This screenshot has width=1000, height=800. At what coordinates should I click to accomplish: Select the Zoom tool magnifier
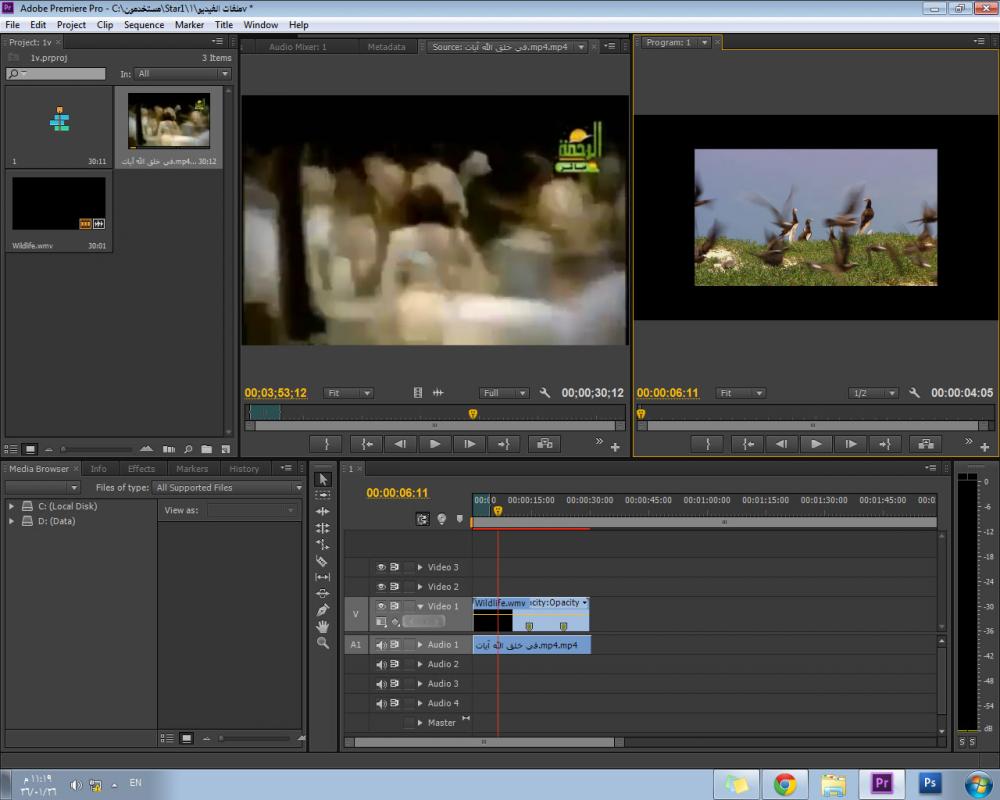click(323, 643)
